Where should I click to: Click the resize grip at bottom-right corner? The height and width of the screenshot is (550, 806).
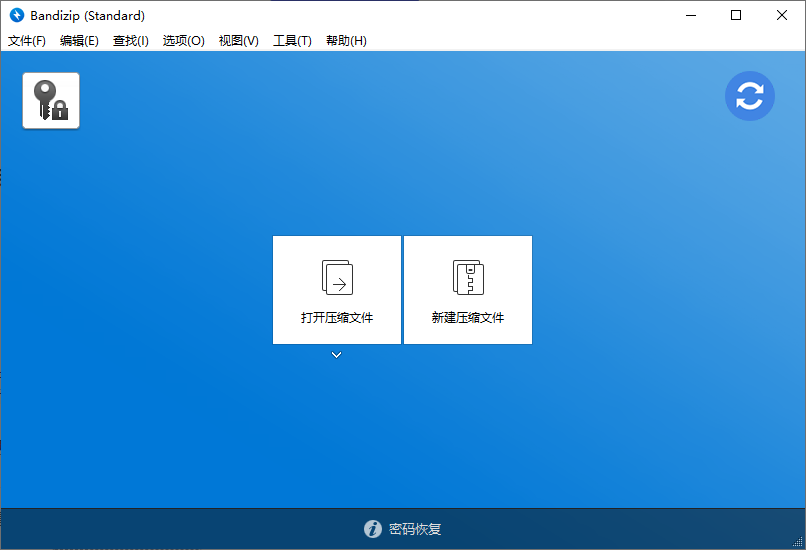click(798, 541)
